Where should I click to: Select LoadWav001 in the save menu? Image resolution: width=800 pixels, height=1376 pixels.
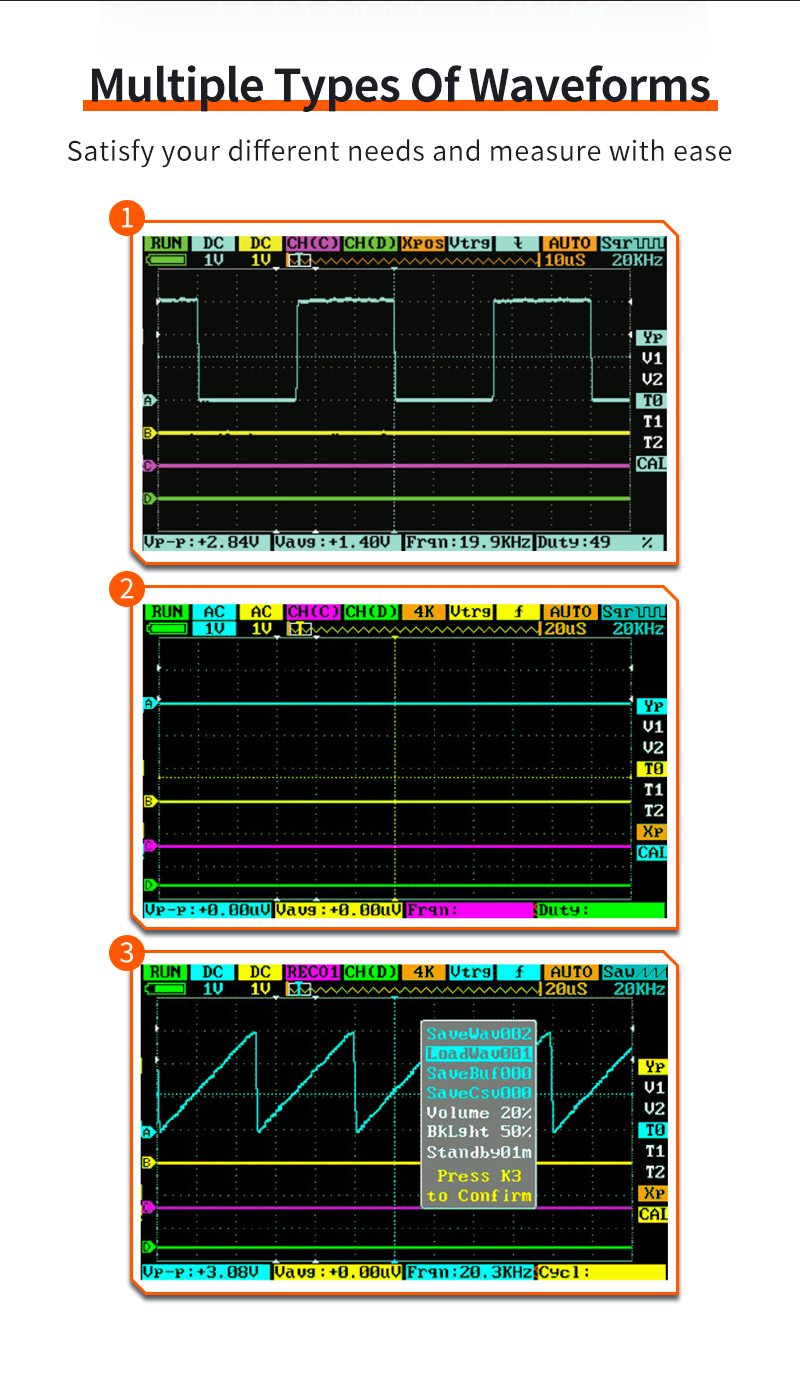point(478,1052)
